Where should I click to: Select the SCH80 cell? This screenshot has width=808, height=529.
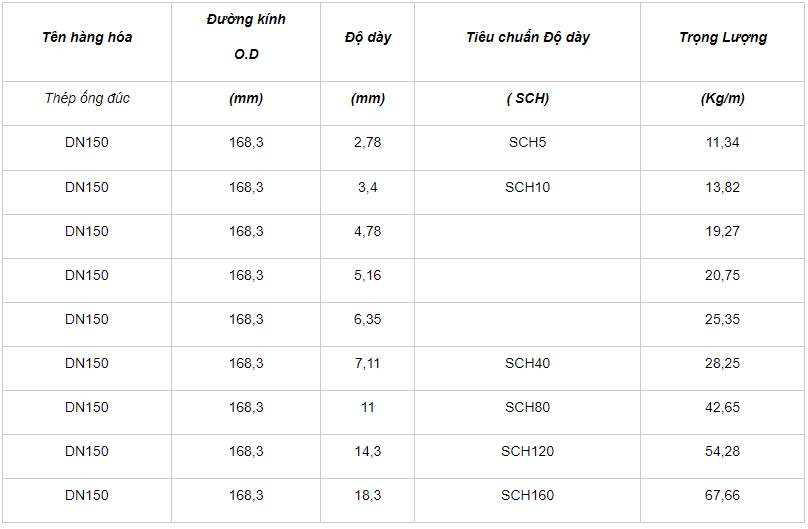tap(527, 407)
